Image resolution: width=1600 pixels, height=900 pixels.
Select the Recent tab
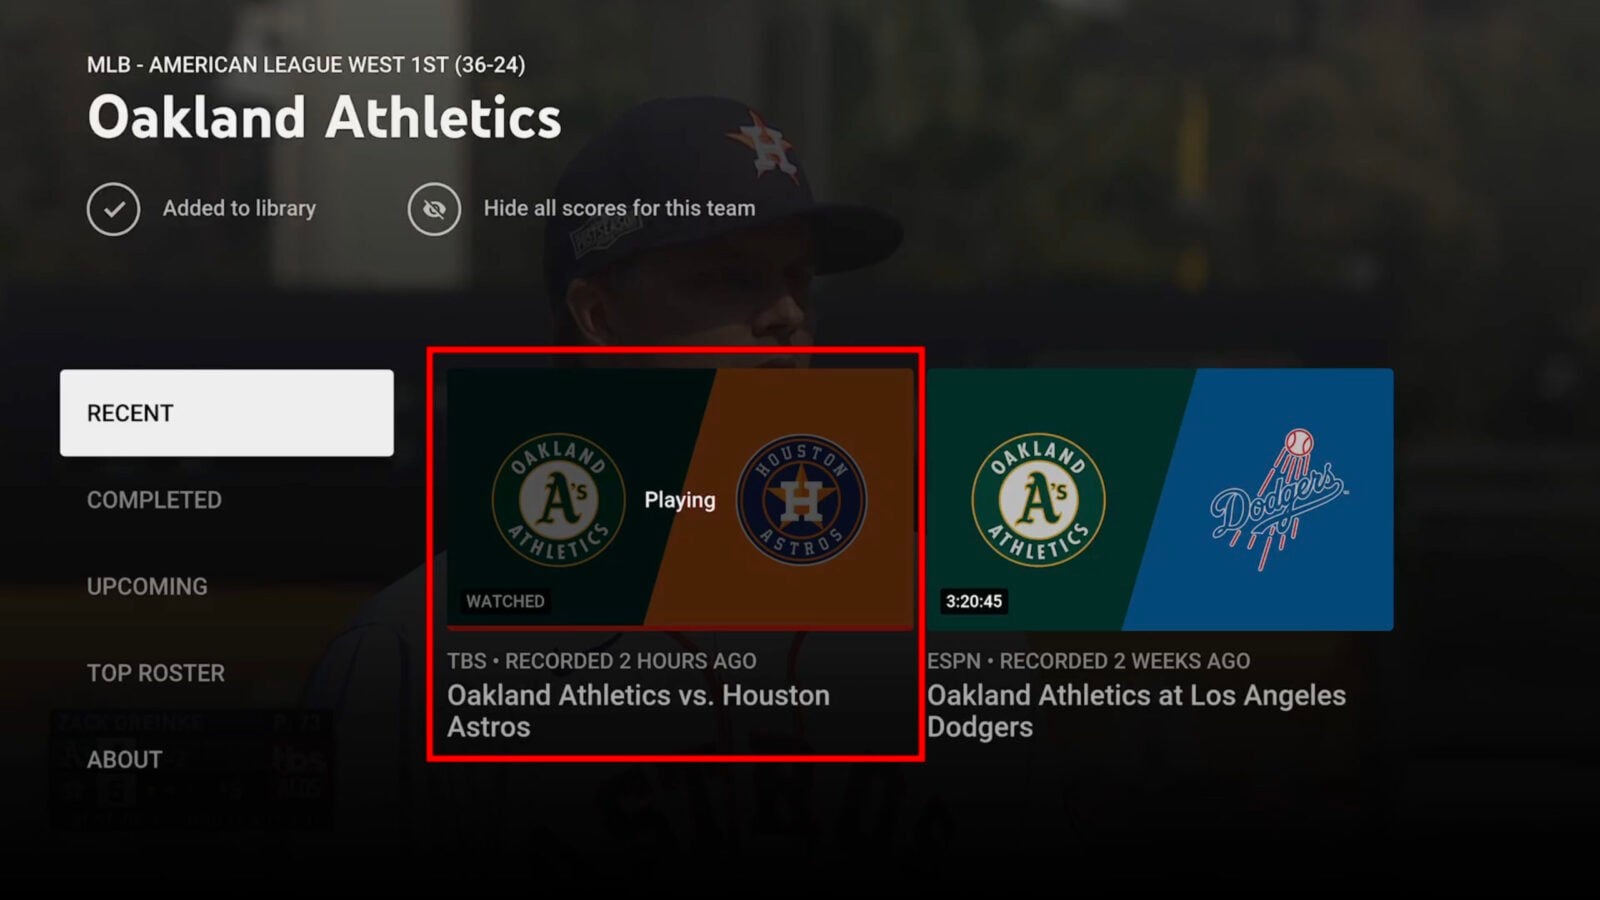pos(227,413)
